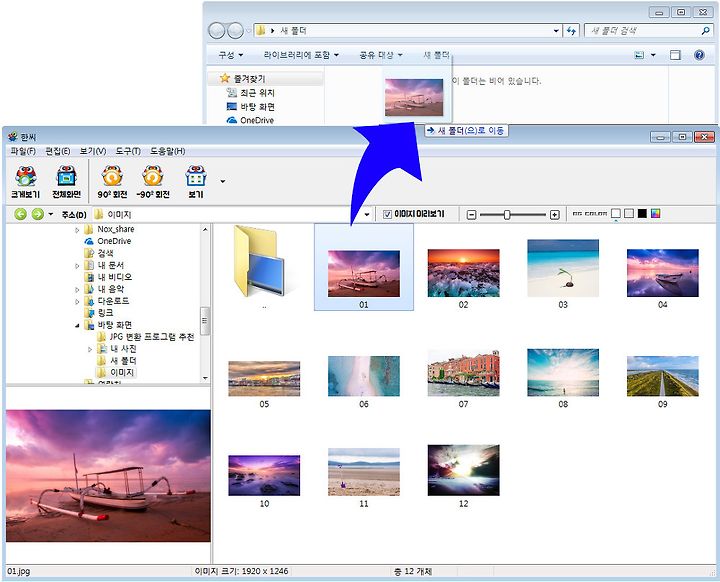Open Explorer help question mark icon
Image resolution: width=720 pixels, height=582 pixels.
coord(699,55)
